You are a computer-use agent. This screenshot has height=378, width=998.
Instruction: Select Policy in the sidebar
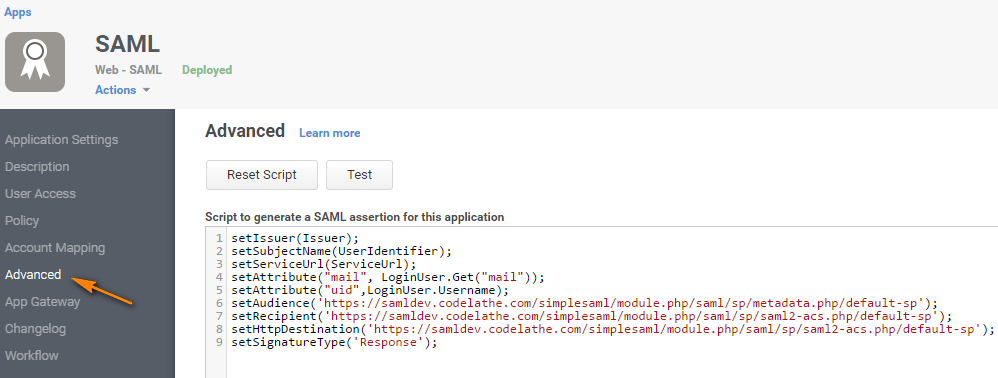pos(22,221)
